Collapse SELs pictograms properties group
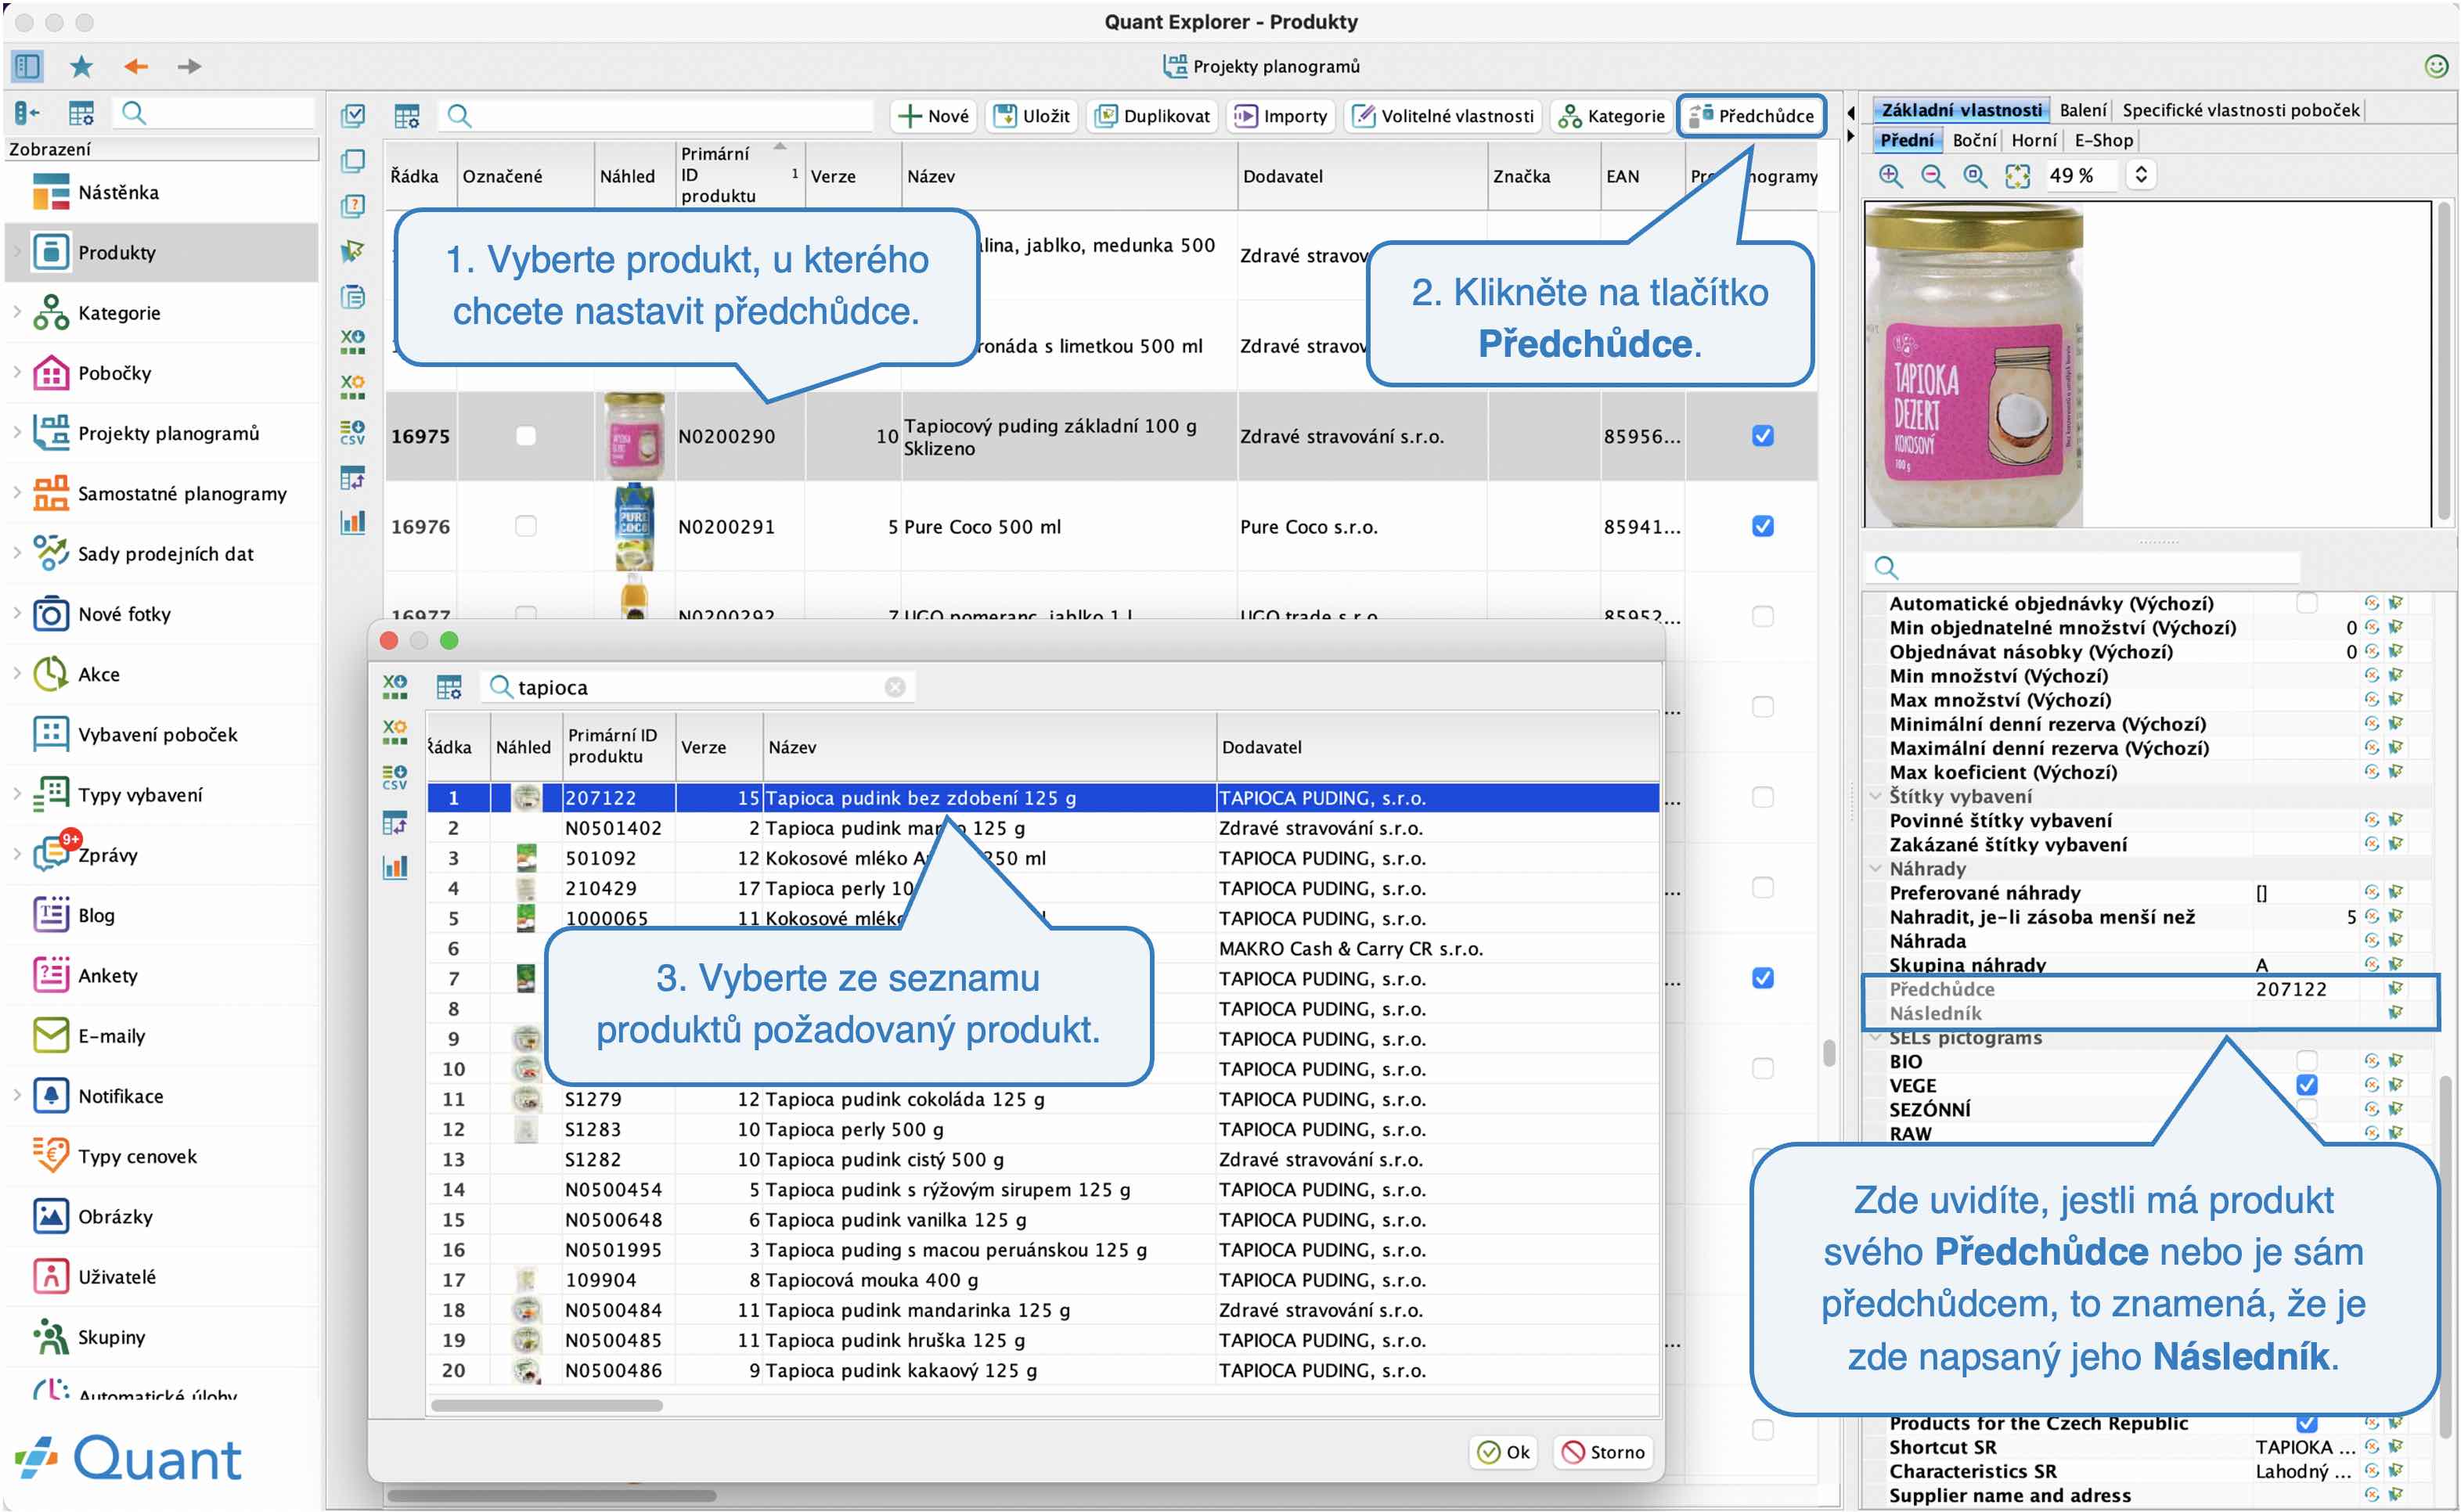Screen dimensions: 2461x1512 point(1875,1038)
